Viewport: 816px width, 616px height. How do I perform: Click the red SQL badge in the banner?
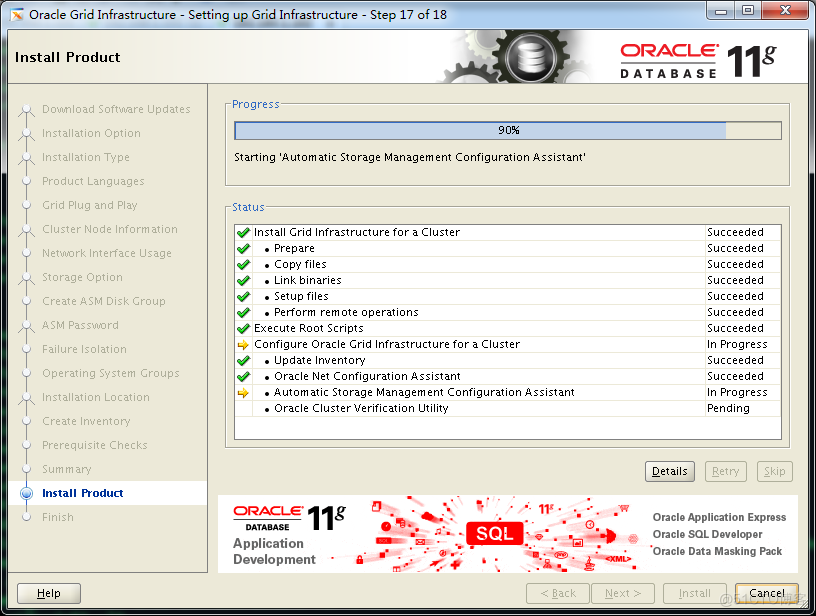(494, 533)
